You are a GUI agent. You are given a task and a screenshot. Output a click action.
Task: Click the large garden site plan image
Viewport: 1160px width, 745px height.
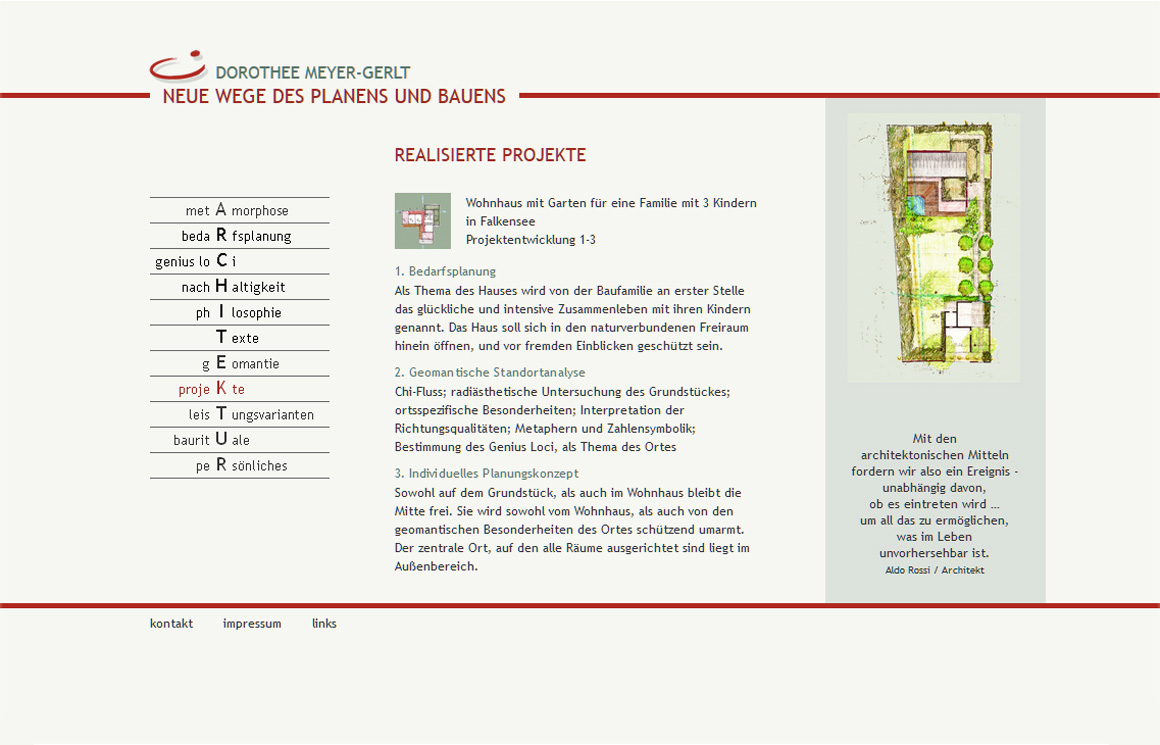(934, 247)
